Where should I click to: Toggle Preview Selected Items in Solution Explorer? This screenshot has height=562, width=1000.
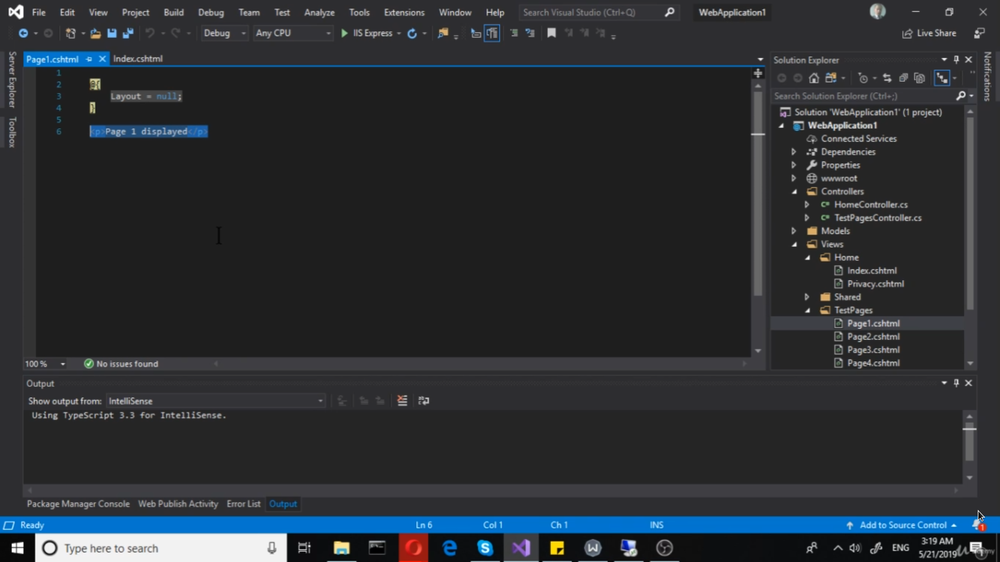point(942,78)
